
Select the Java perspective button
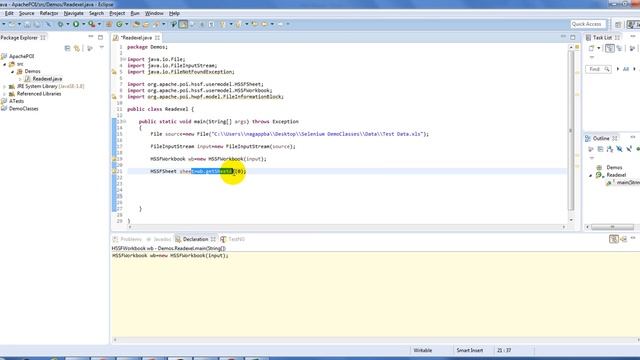633,24
